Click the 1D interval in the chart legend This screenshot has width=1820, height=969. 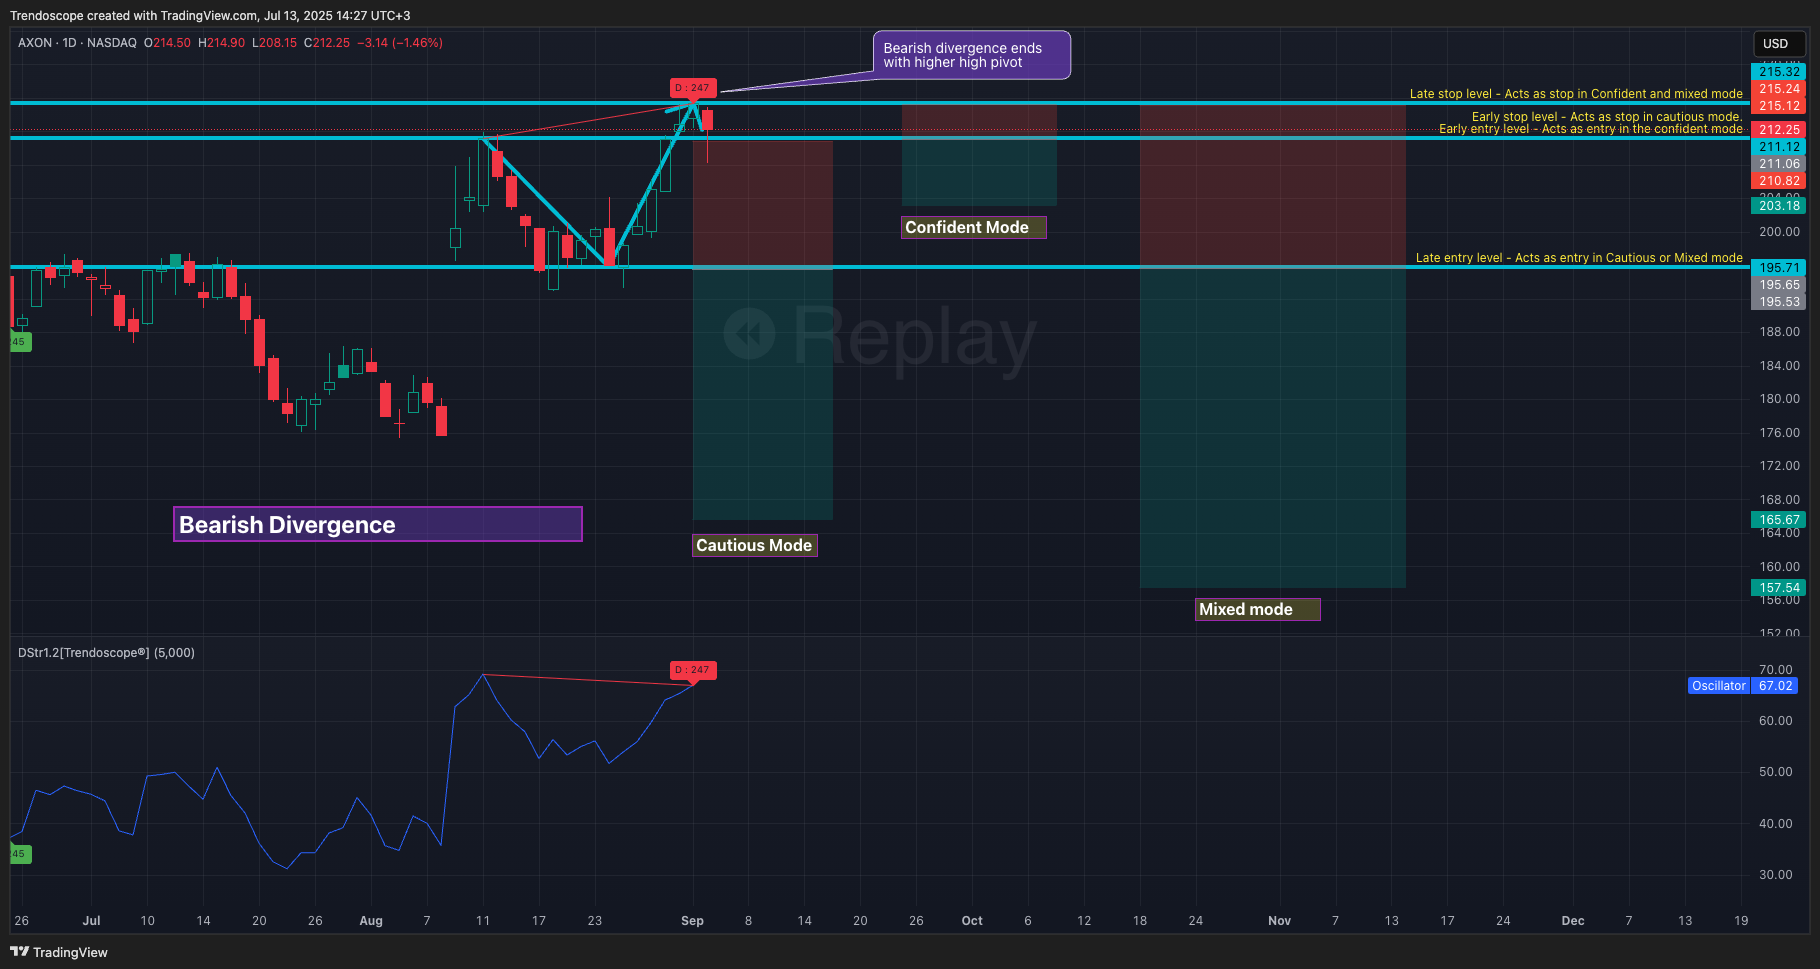click(69, 43)
